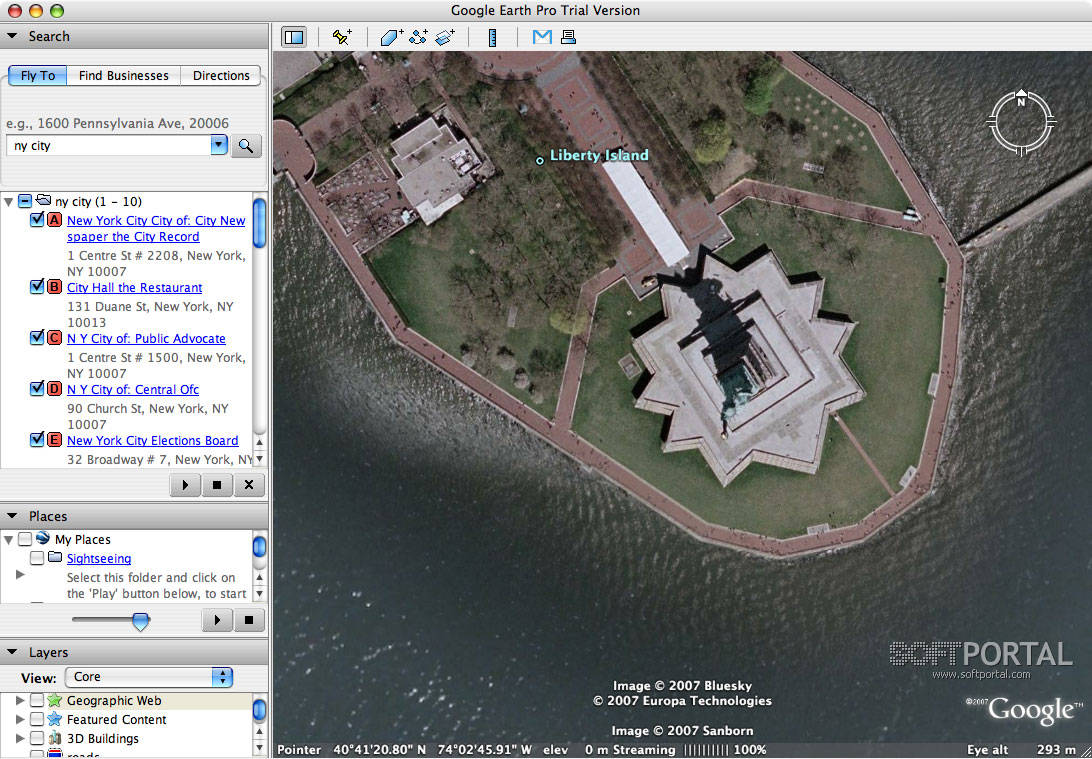1092x759 pixels.
Task: Add an image overlay from the toolbar
Action: 444,37
